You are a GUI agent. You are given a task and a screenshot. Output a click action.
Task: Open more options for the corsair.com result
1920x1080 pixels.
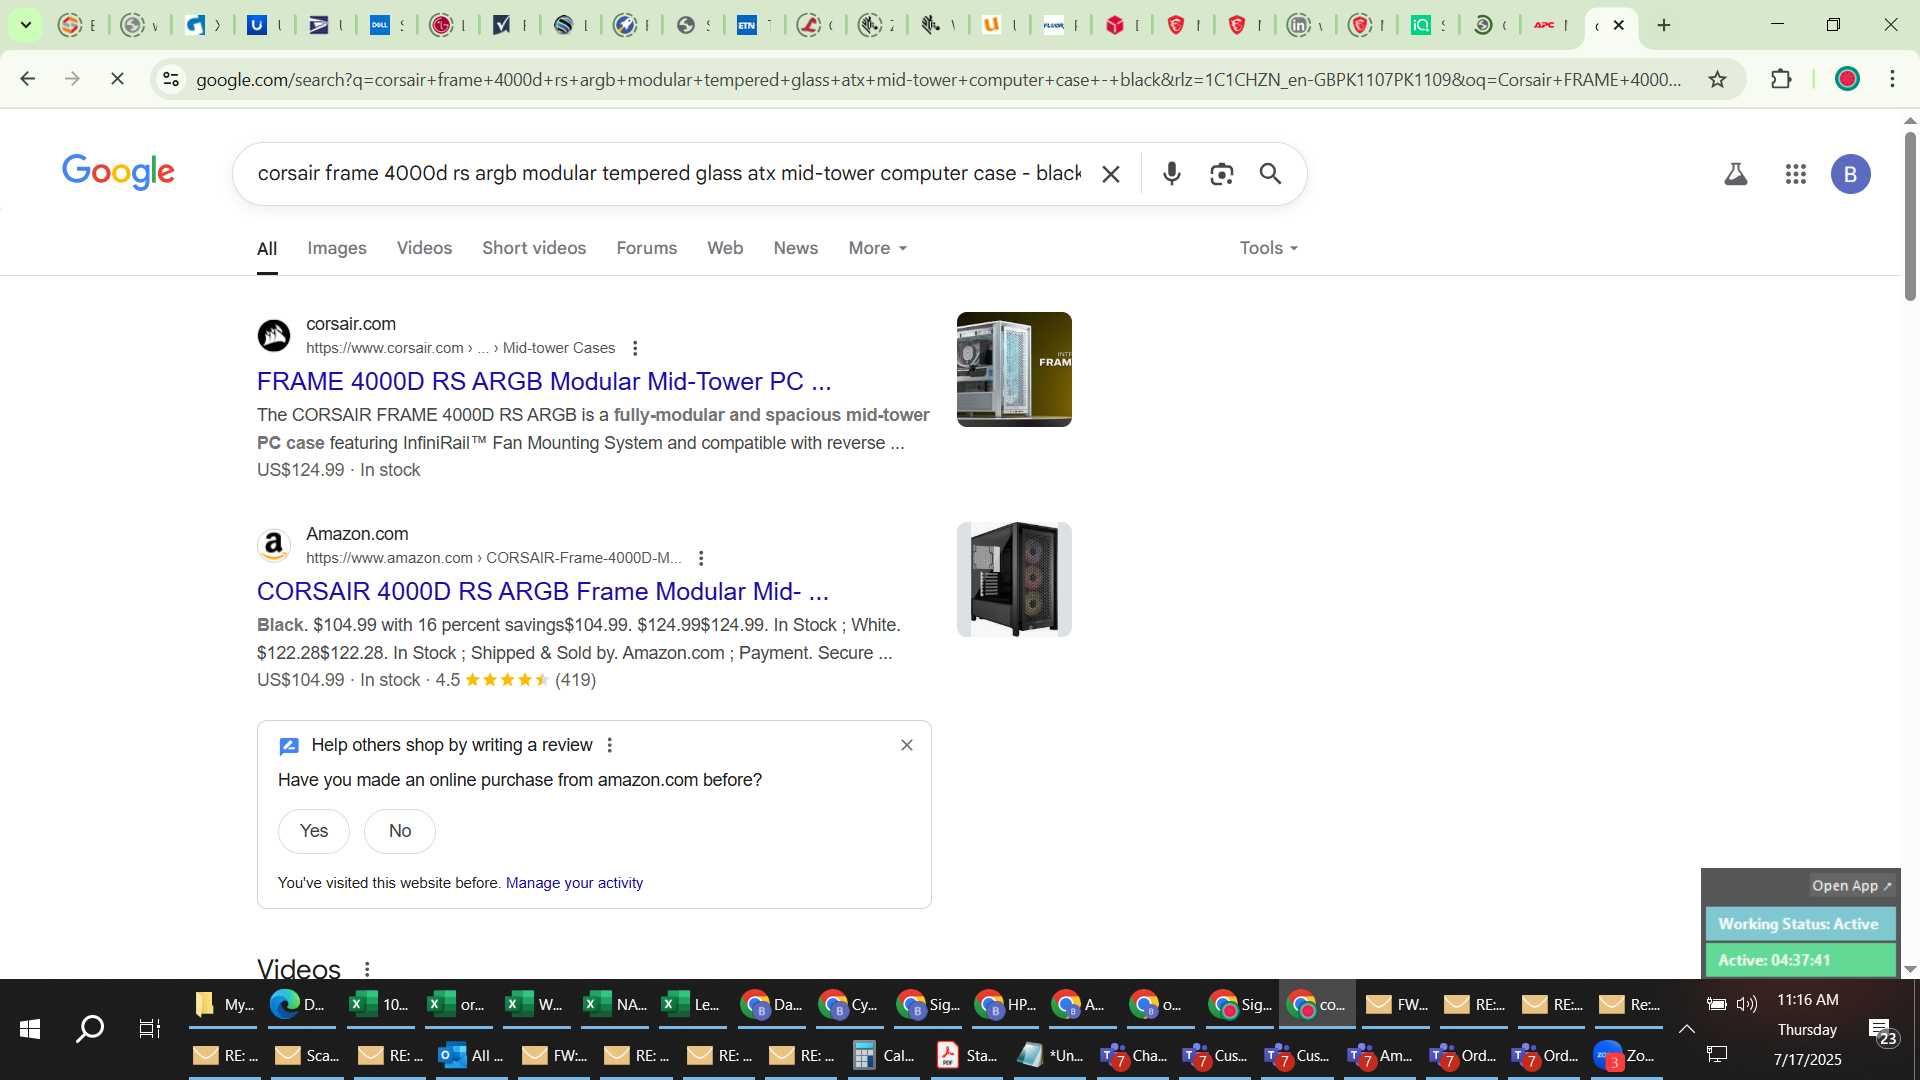[x=635, y=348]
